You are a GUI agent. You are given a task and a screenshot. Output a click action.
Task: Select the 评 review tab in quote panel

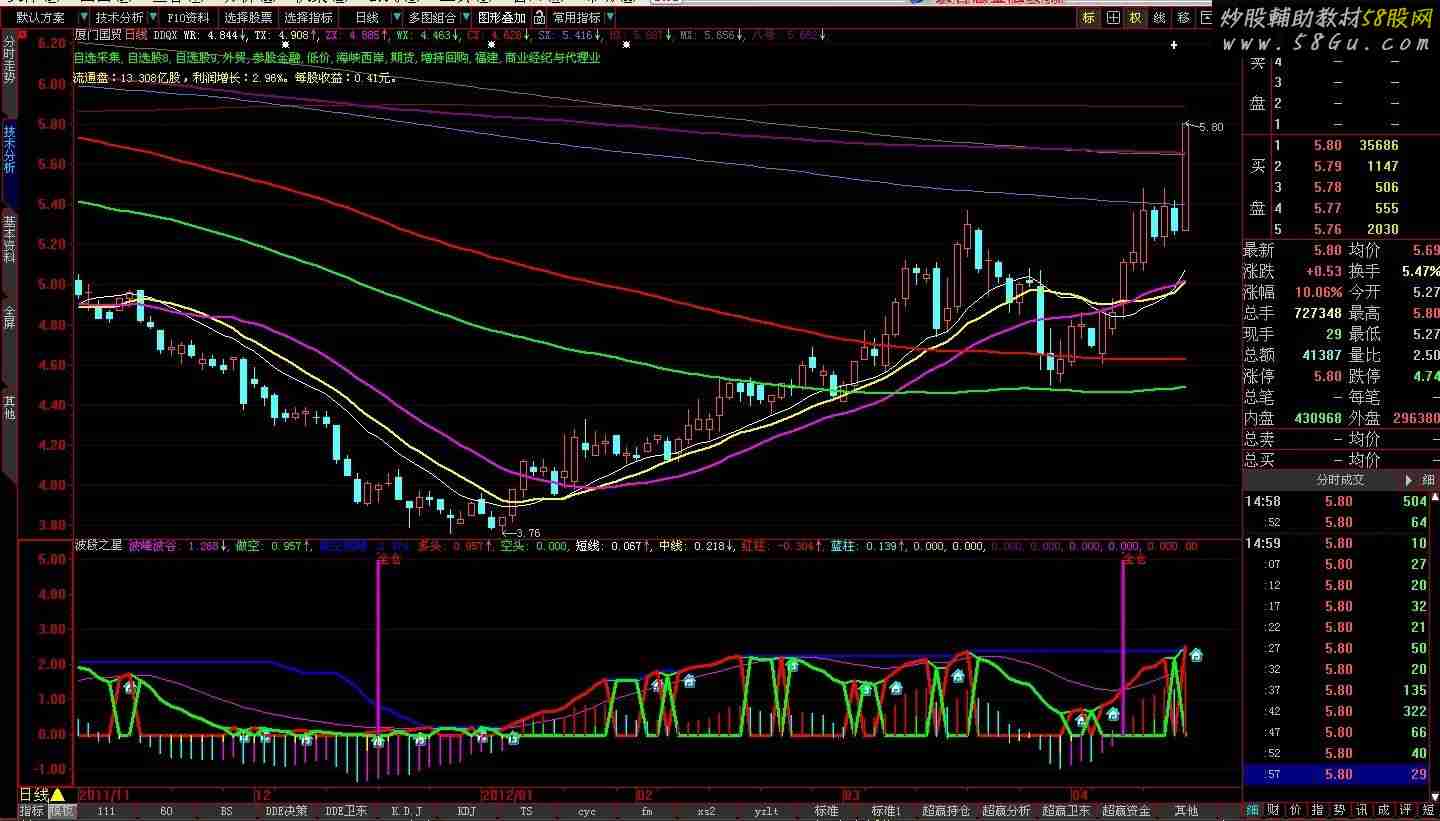1407,810
